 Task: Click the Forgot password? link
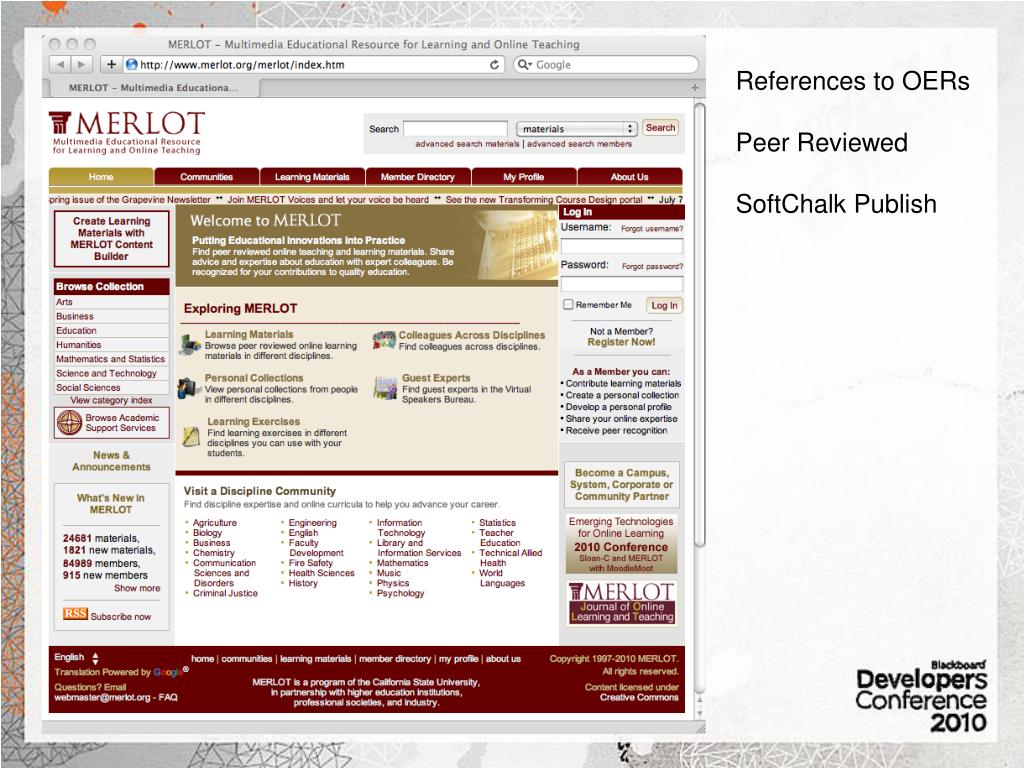[652, 266]
